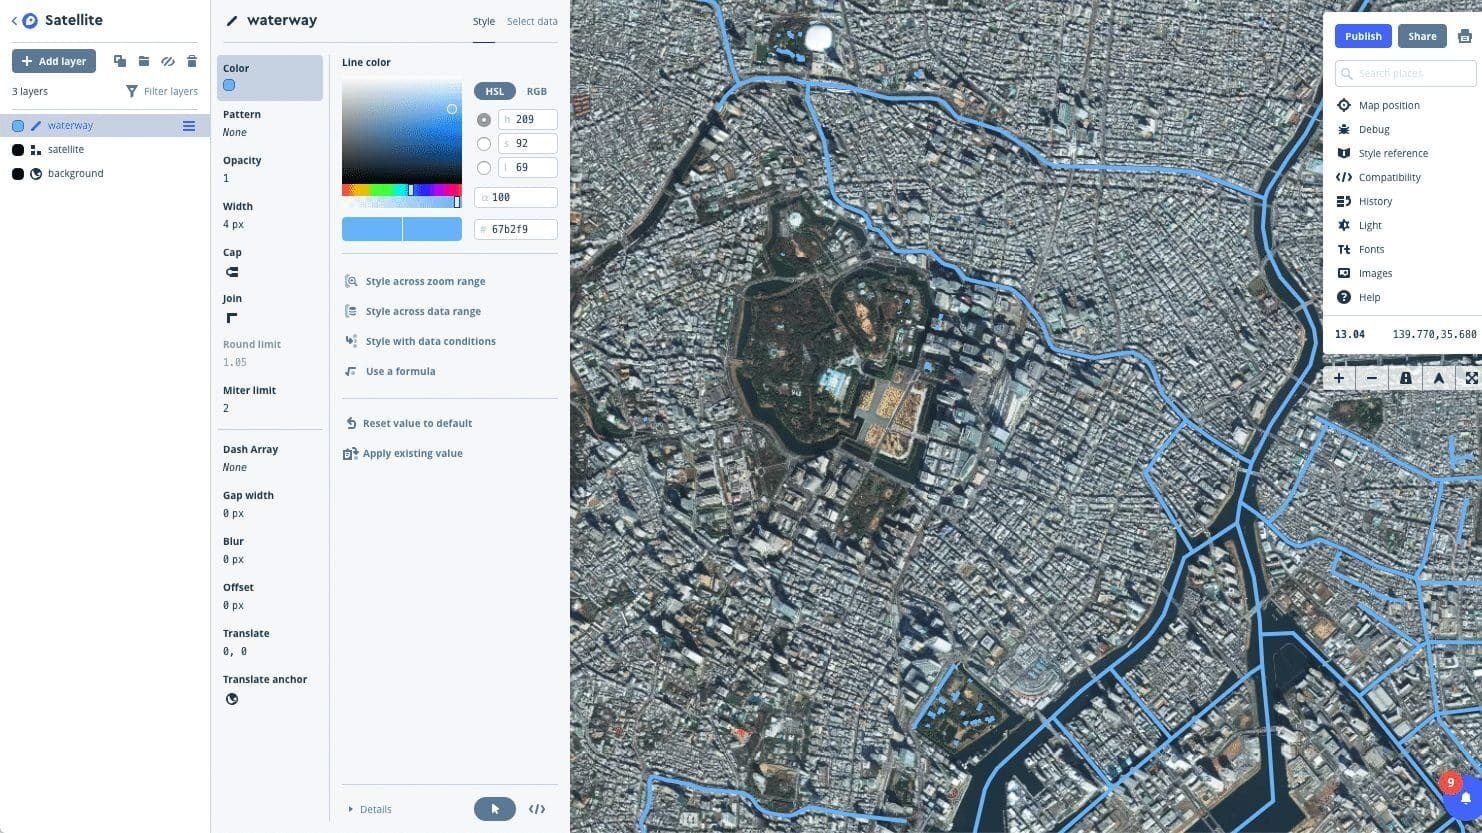Click the print icon beside Share
The width and height of the screenshot is (1482, 833).
pyautogui.click(x=1464, y=36)
